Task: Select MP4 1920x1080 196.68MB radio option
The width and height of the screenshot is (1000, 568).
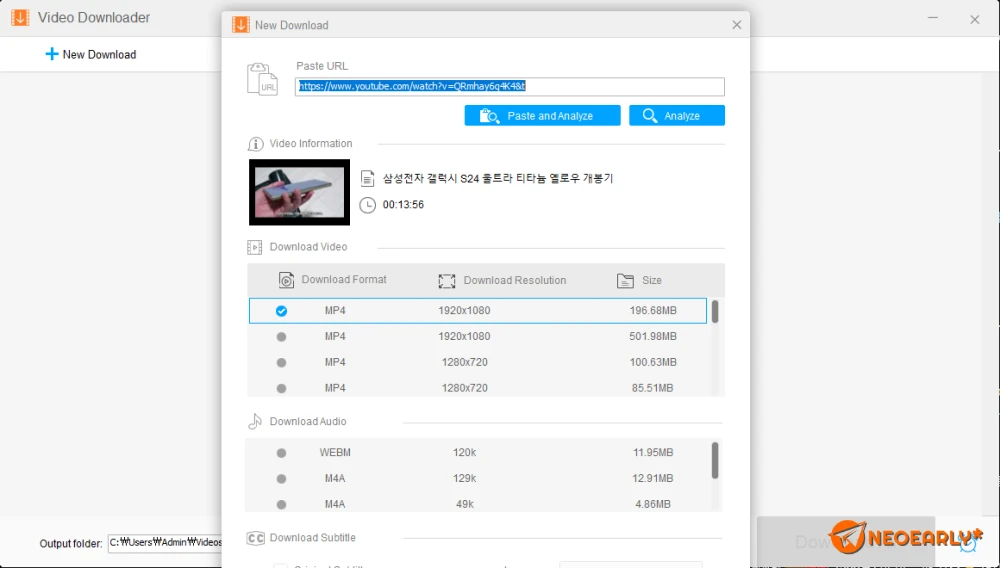Action: click(x=281, y=311)
